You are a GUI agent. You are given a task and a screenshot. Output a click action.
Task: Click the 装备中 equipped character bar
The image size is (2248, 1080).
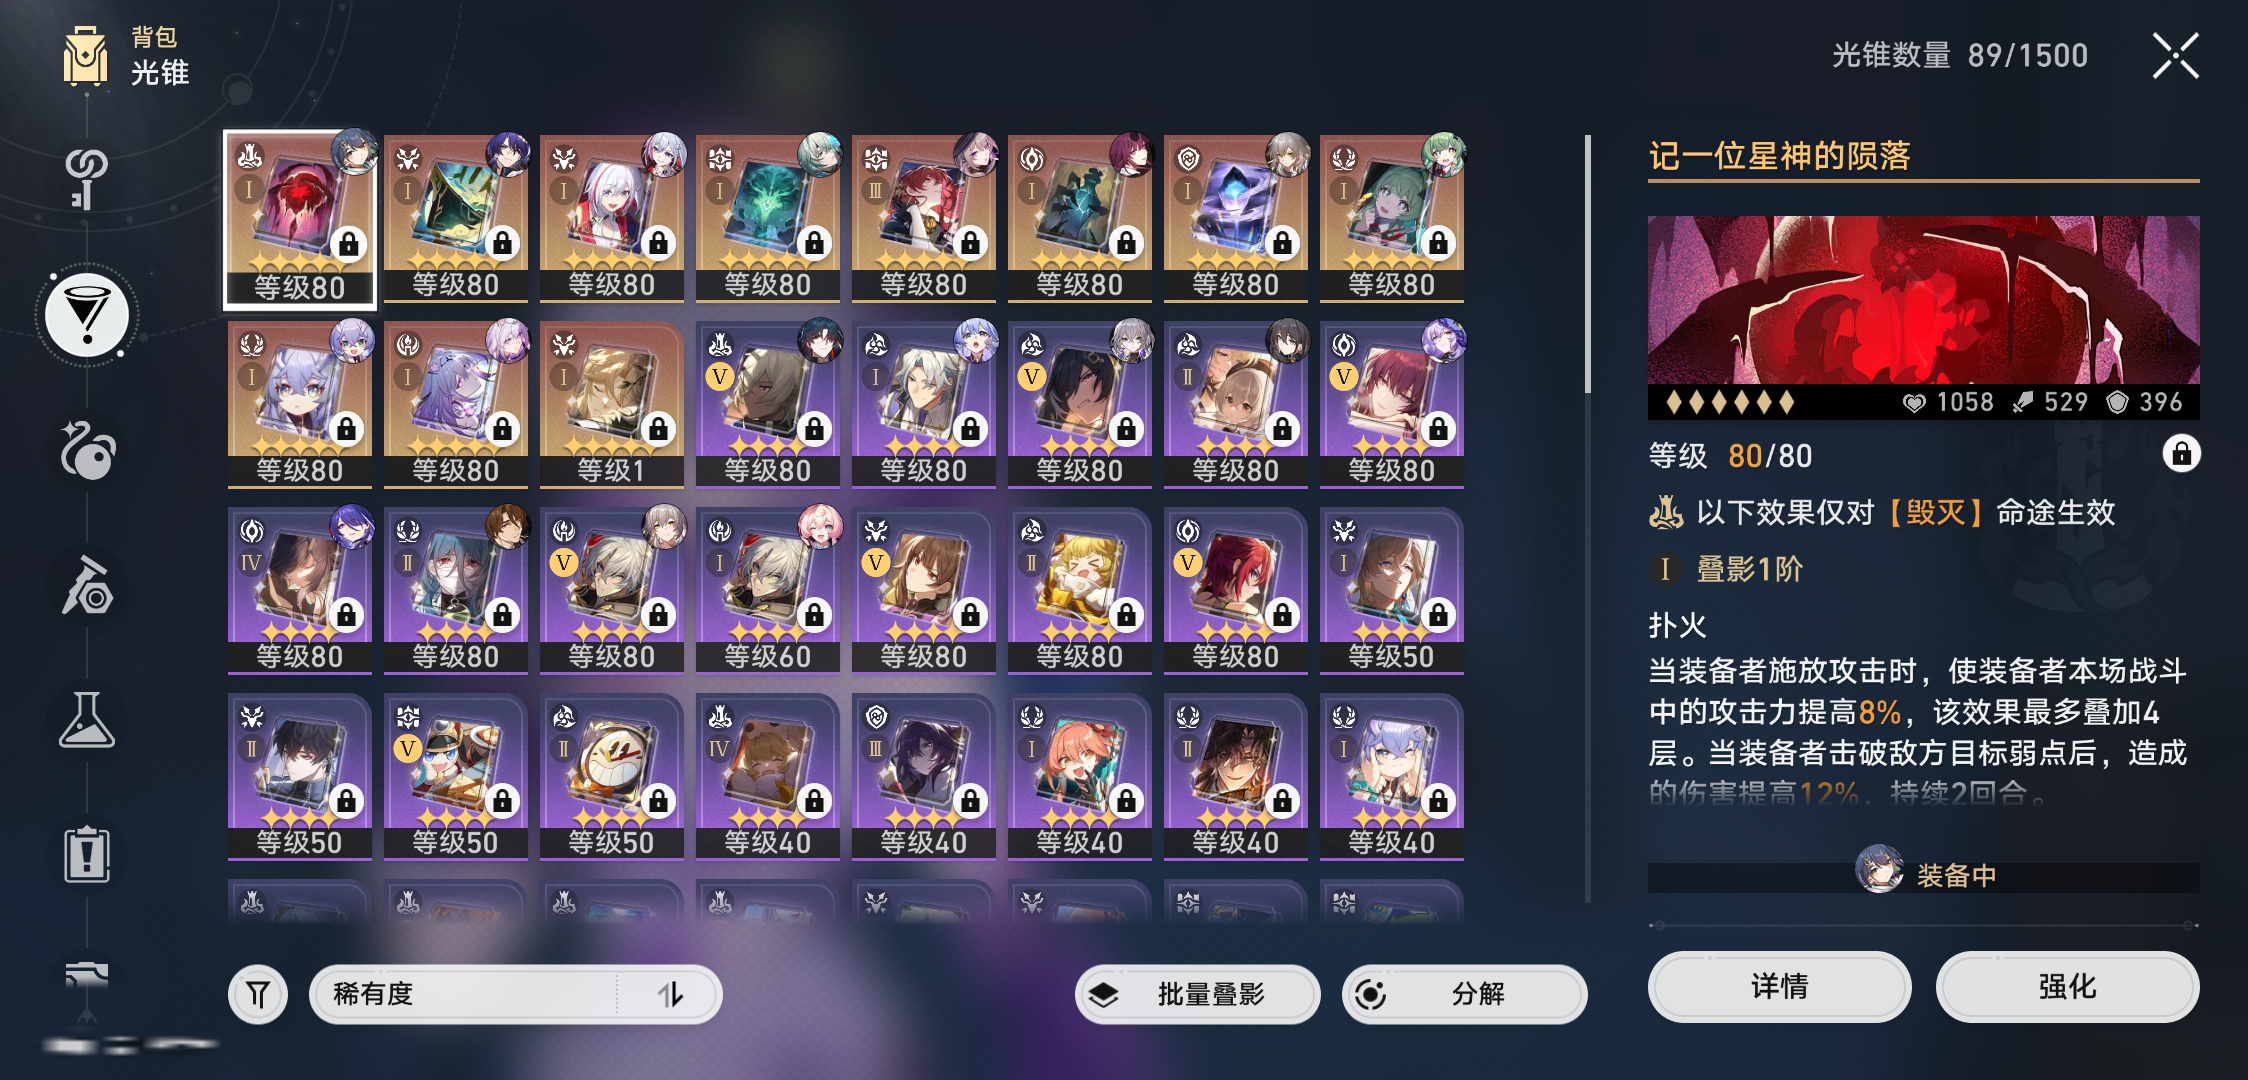point(1923,875)
